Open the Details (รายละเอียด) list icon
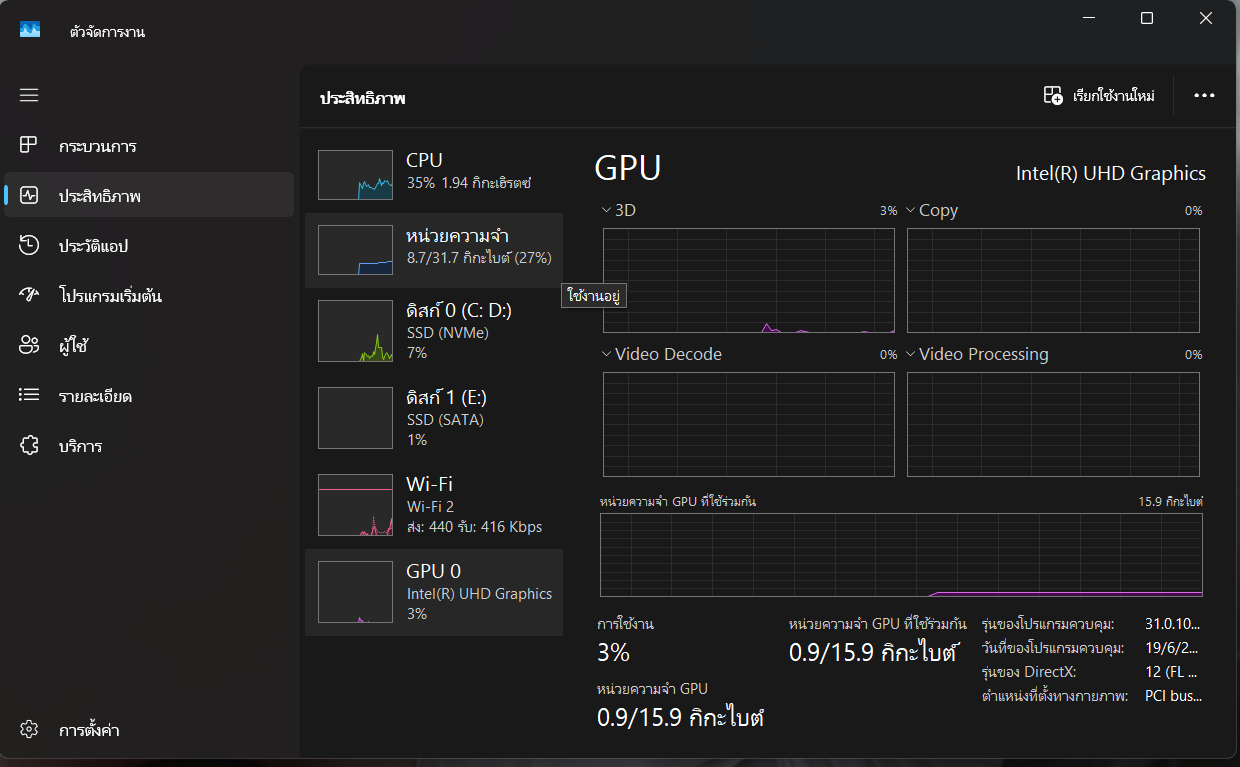The image size is (1240, 767). (29, 396)
